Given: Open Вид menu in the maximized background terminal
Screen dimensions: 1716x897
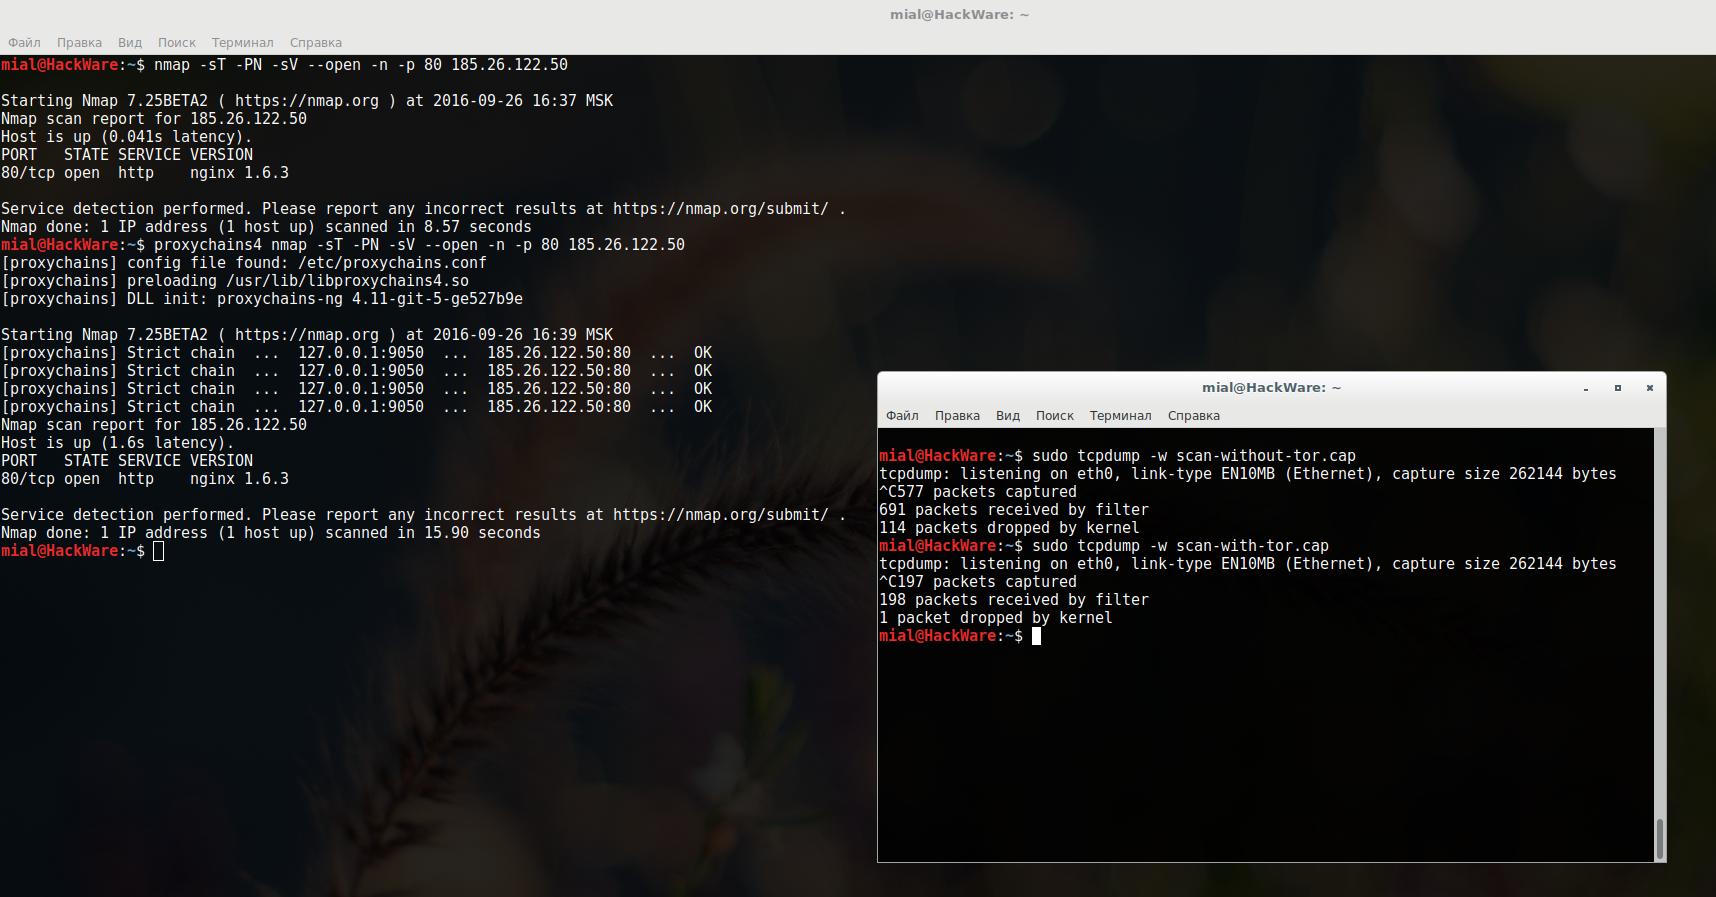Looking at the screenshot, I should coord(130,42).
